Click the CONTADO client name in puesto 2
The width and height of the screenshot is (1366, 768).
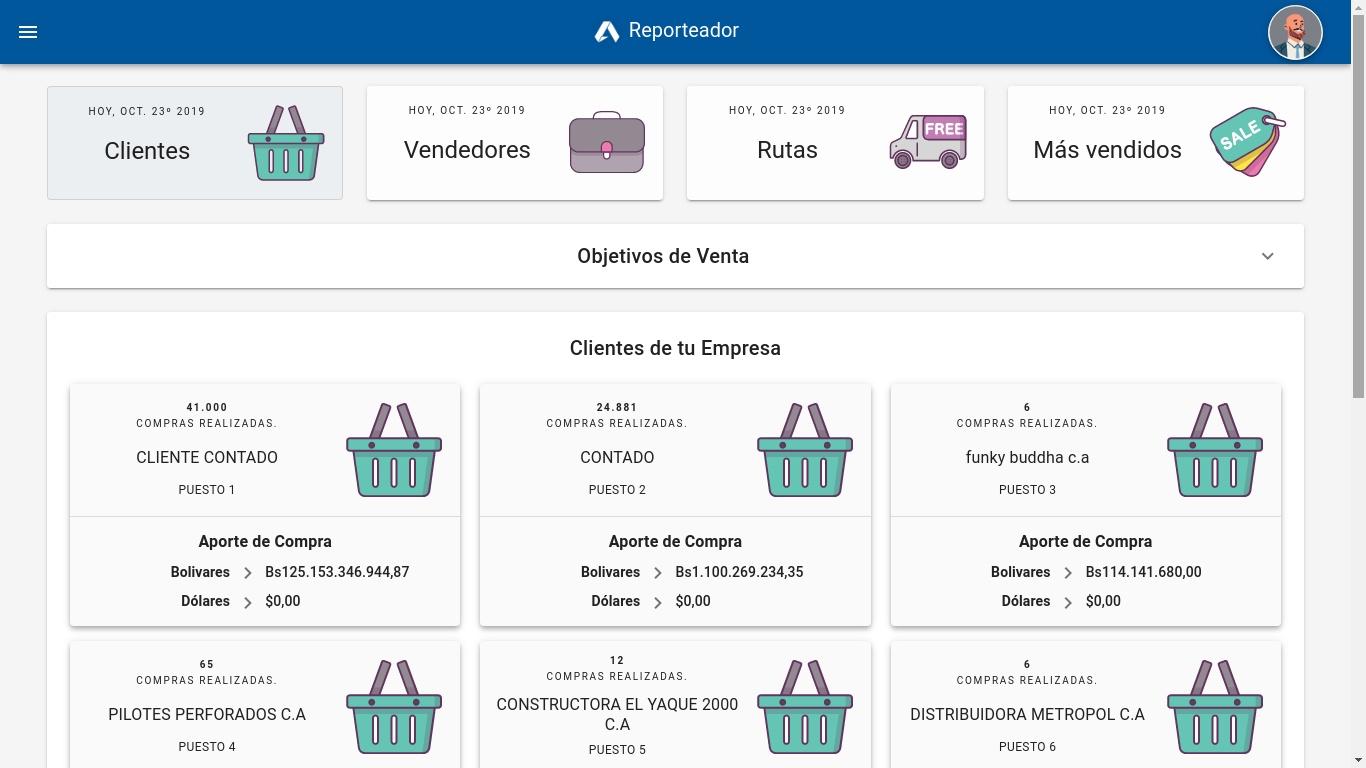(617, 457)
